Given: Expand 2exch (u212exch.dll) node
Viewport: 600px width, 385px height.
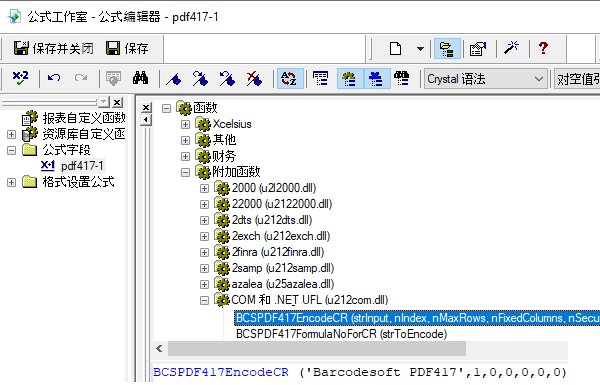Looking at the screenshot, I should [x=204, y=237].
